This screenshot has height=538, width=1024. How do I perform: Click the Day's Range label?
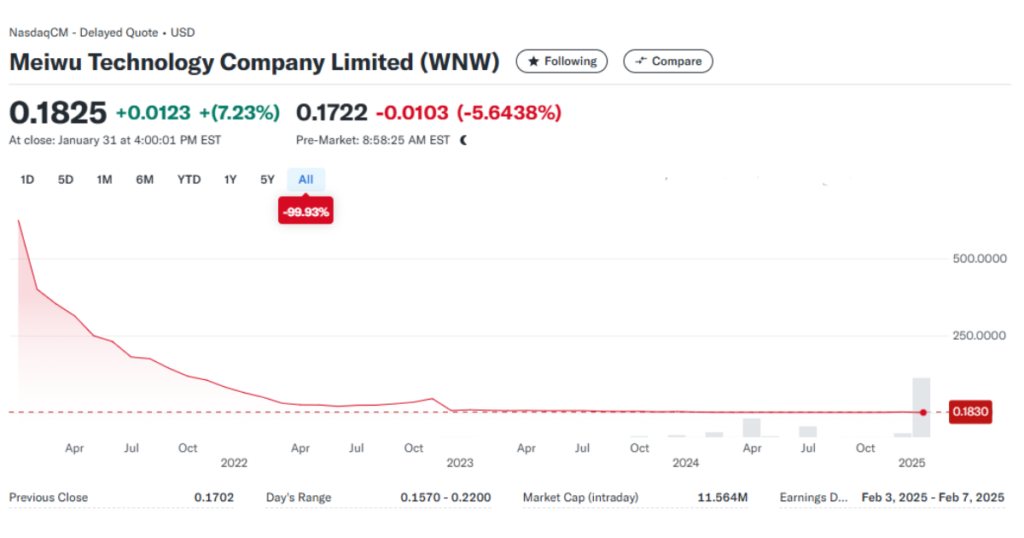298,498
